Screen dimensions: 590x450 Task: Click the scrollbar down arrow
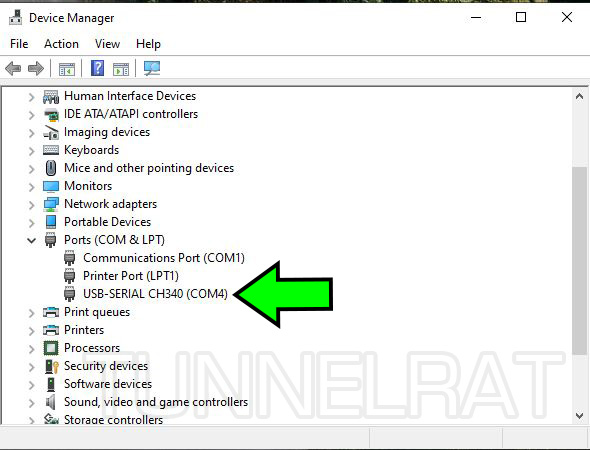(x=579, y=415)
